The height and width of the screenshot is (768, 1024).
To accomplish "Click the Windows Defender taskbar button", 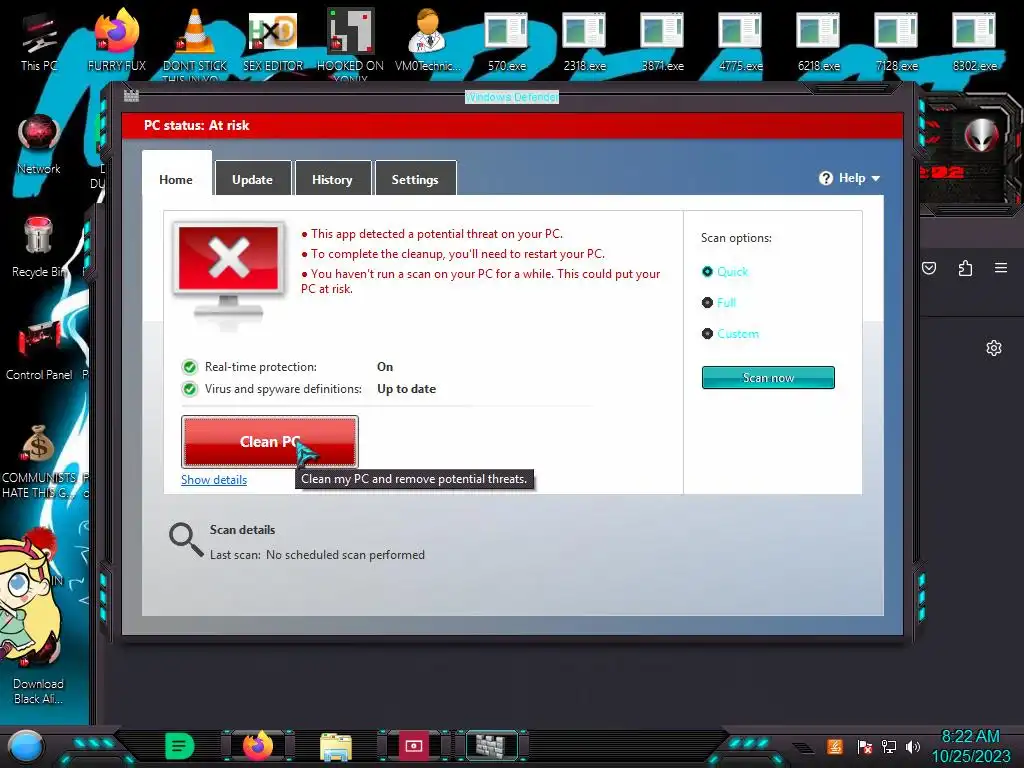I will coord(492,746).
